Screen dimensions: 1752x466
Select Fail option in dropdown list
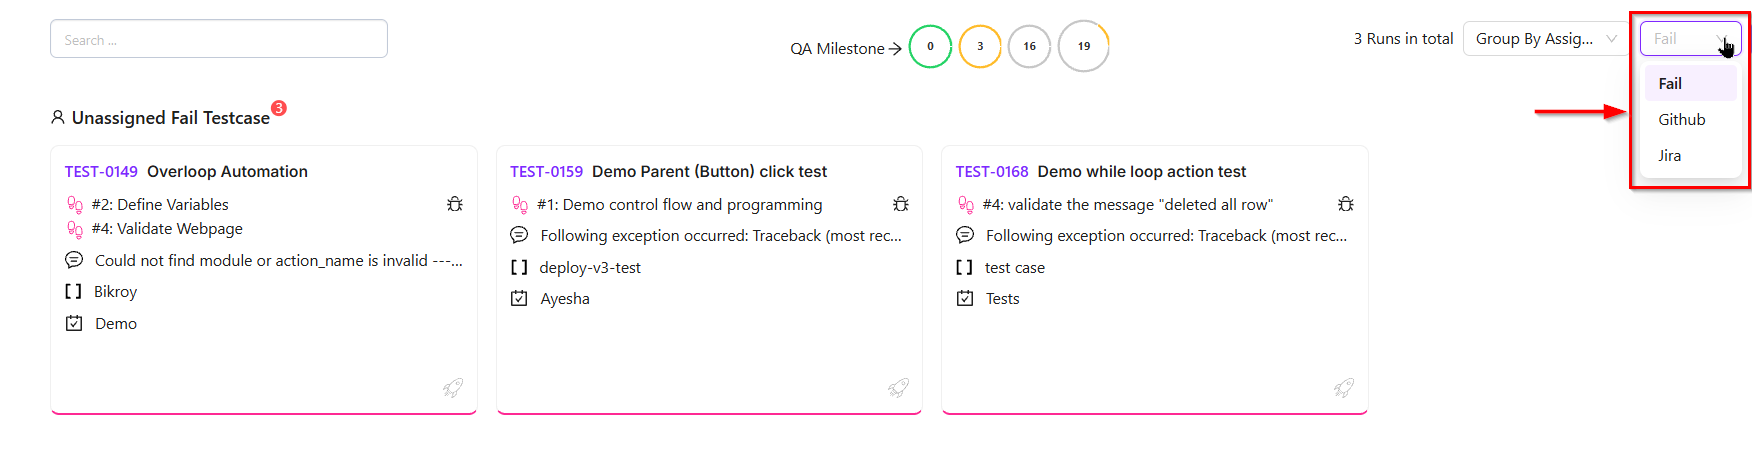(x=1670, y=84)
